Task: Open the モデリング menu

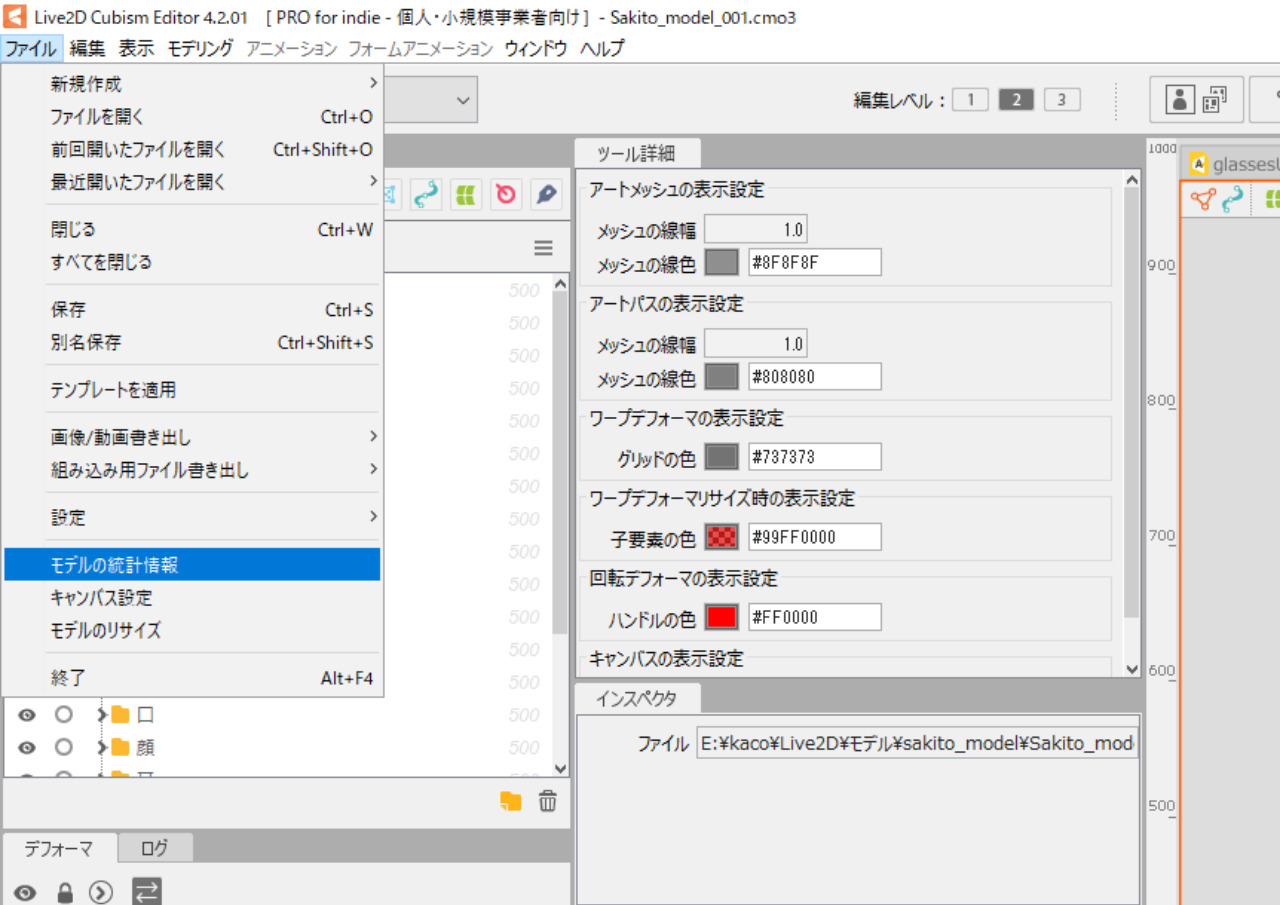Action: (x=200, y=48)
